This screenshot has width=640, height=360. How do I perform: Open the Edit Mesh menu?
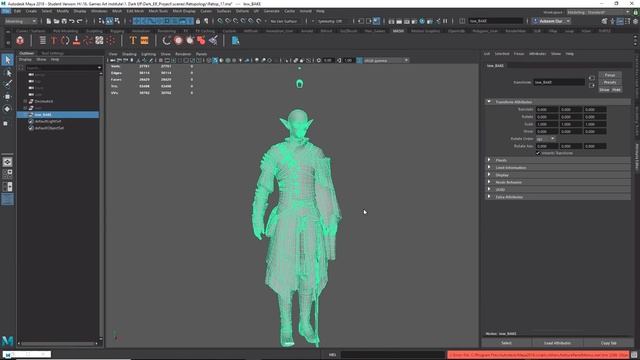135,11
